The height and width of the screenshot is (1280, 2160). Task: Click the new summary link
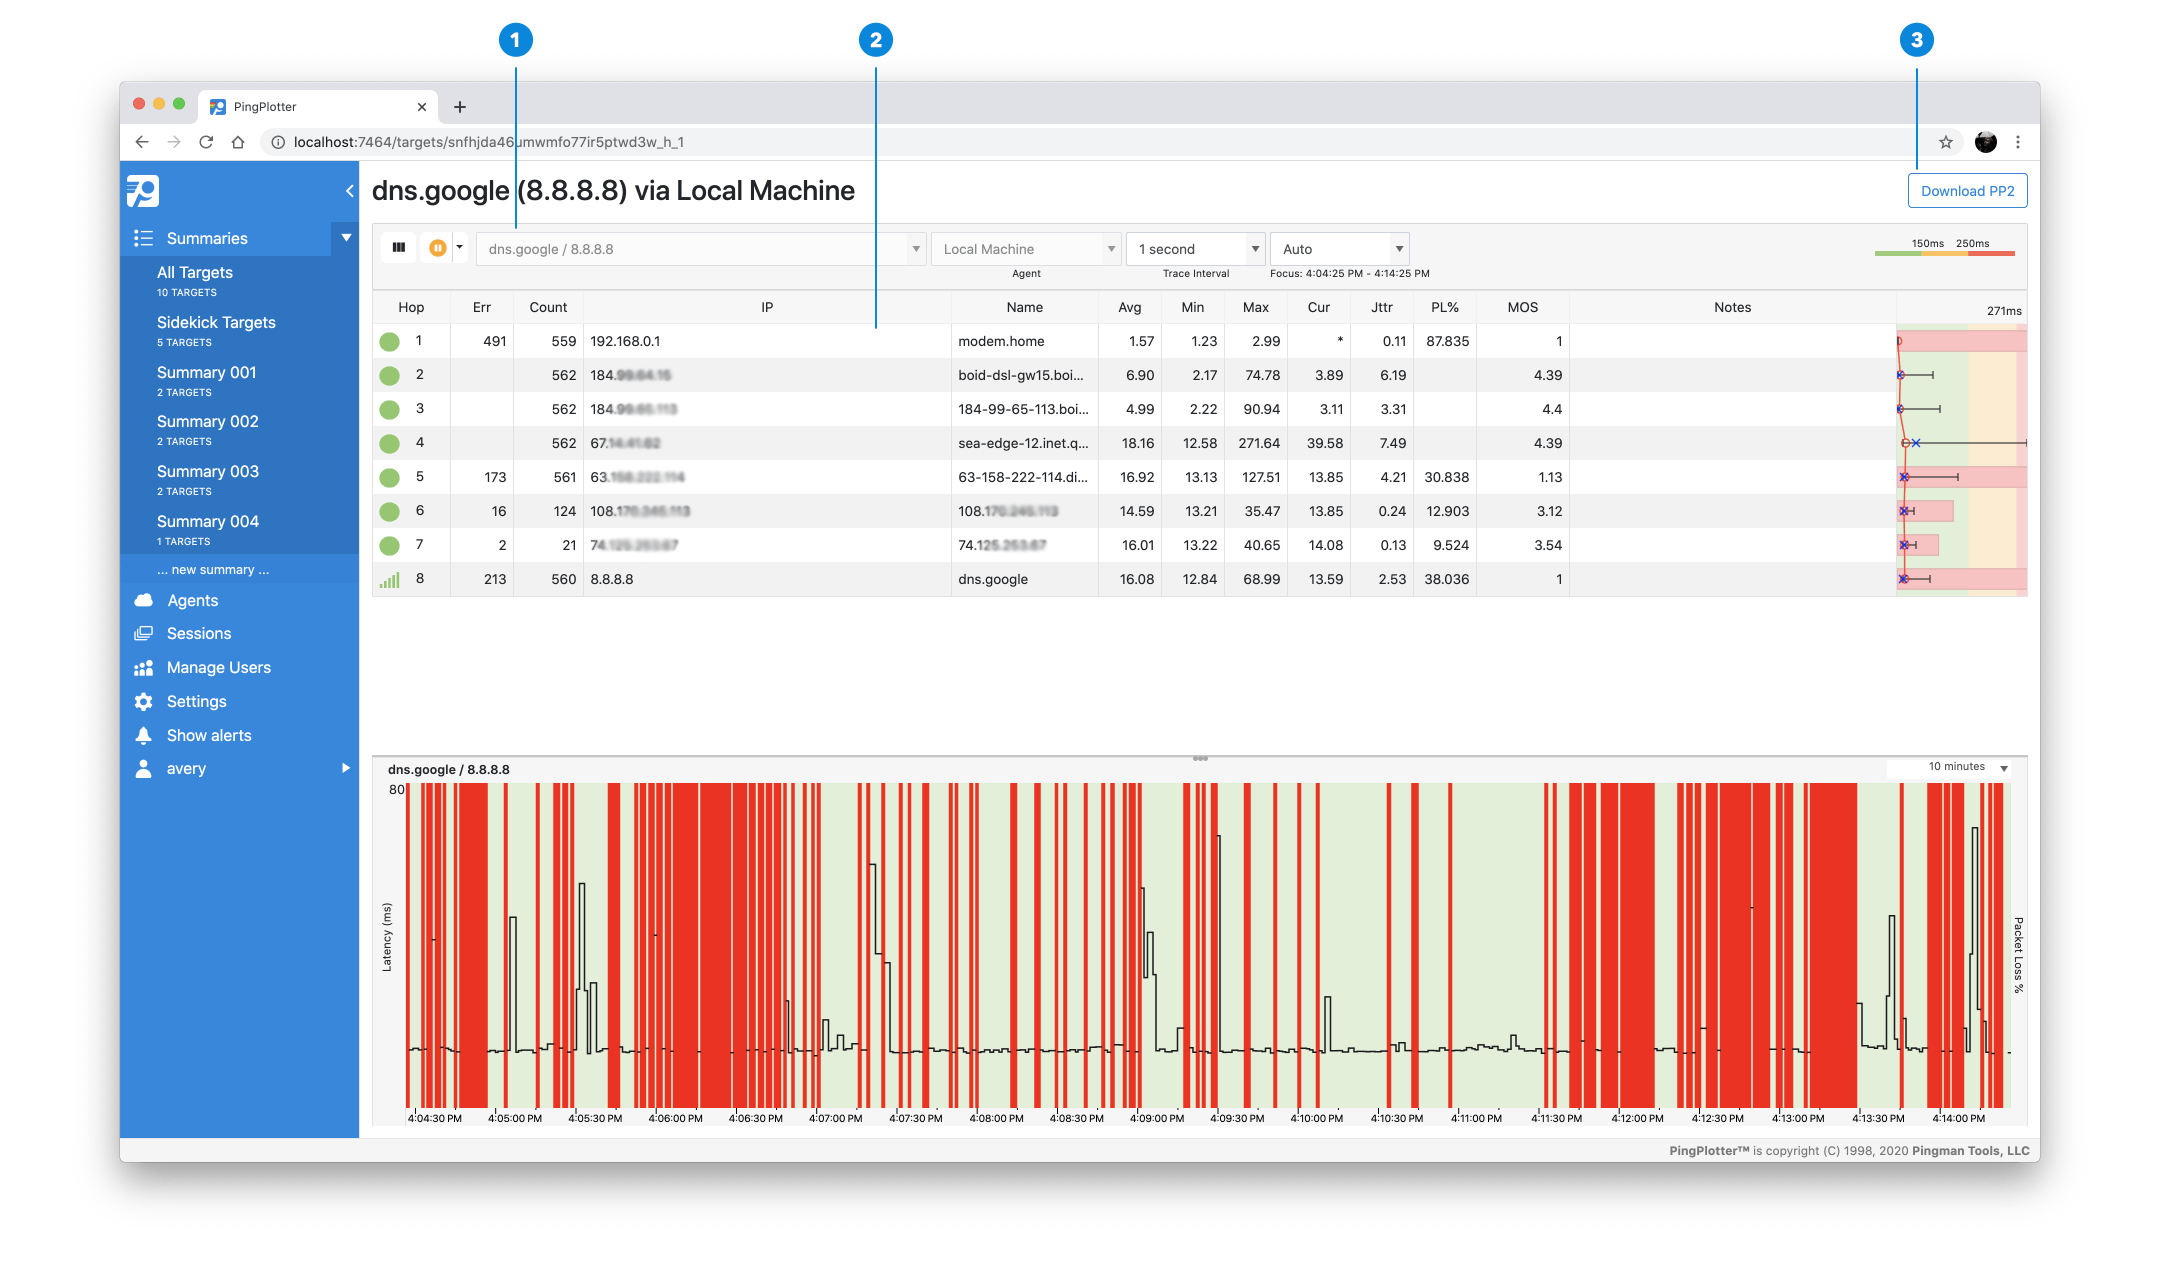[x=212, y=570]
